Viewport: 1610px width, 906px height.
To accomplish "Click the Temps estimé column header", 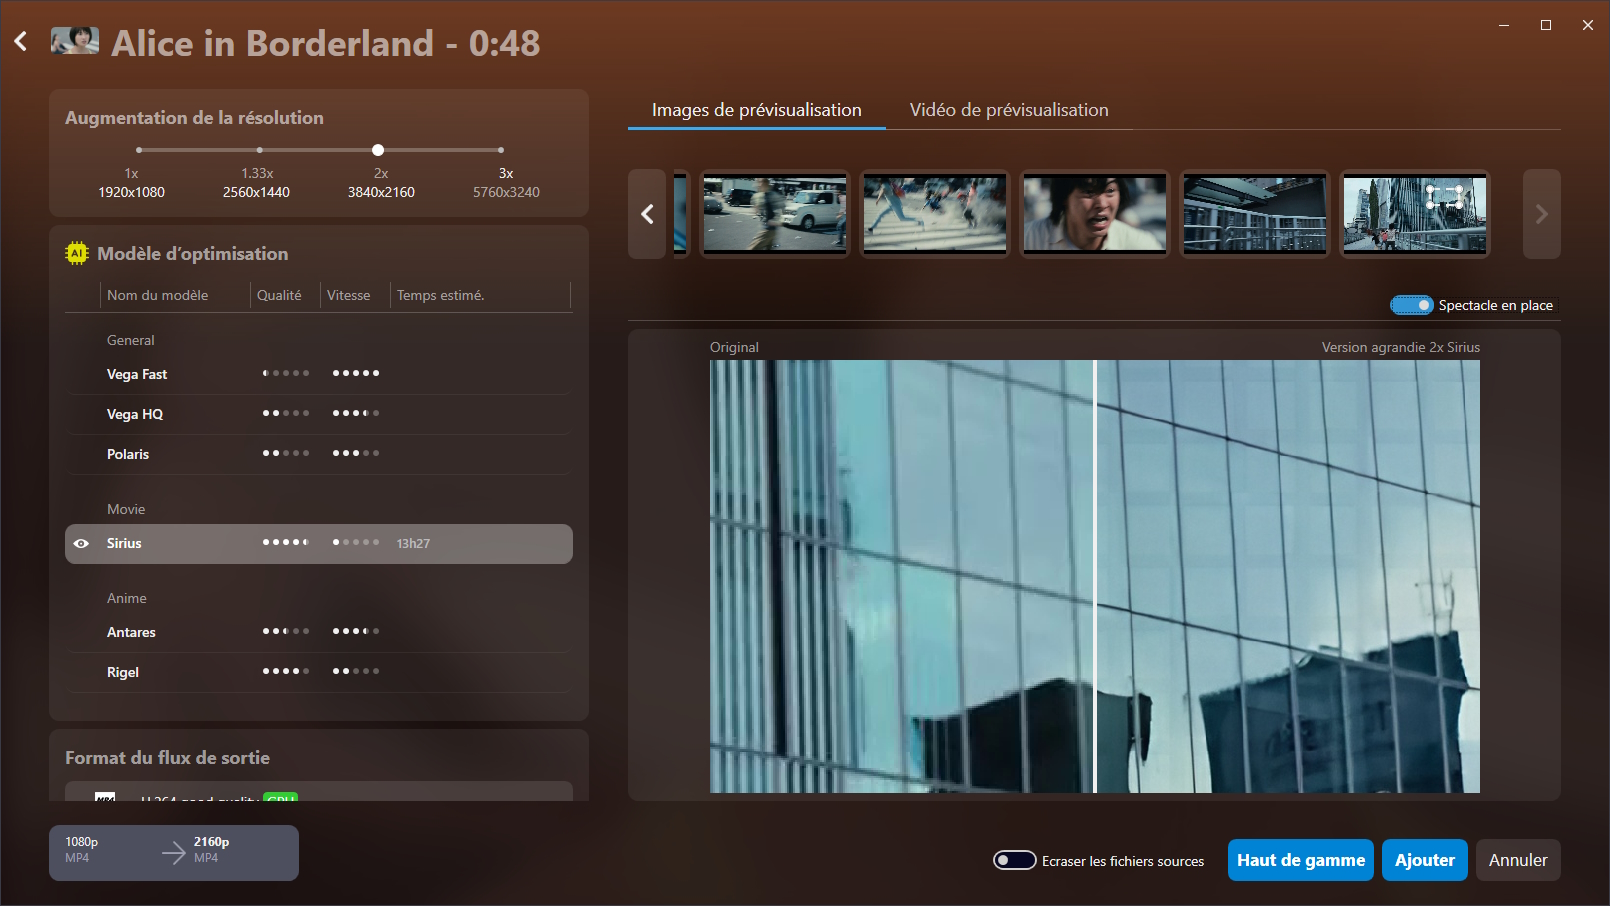I will click(x=441, y=295).
